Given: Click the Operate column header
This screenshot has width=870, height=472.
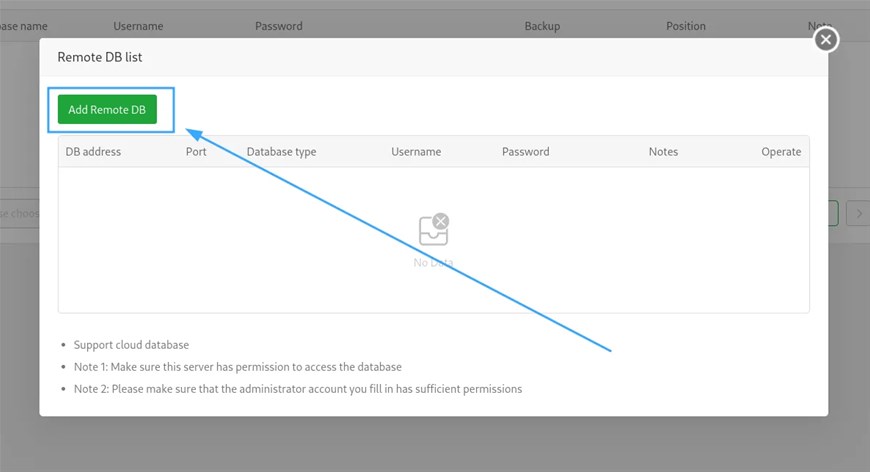Looking at the screenshot, I should tap(781, 151).
